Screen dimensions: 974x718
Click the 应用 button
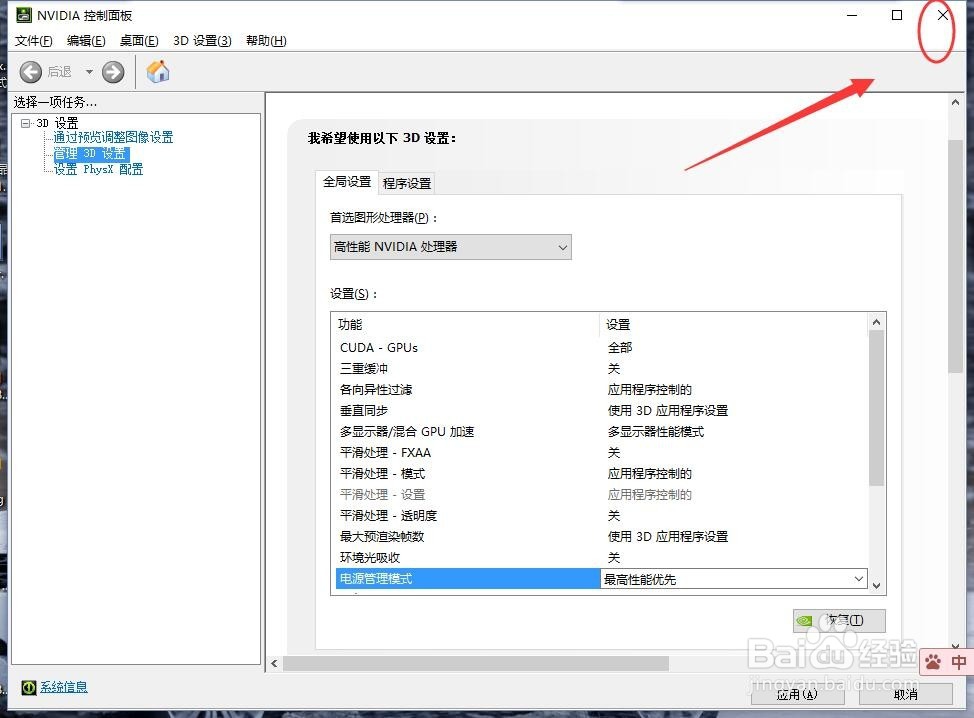798,694
